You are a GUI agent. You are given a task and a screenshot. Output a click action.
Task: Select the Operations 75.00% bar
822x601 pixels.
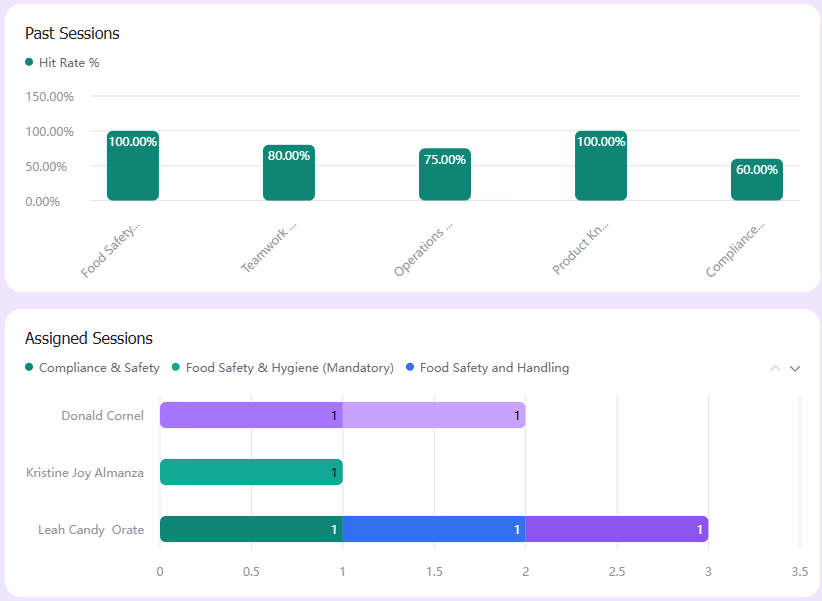[445, 174]
